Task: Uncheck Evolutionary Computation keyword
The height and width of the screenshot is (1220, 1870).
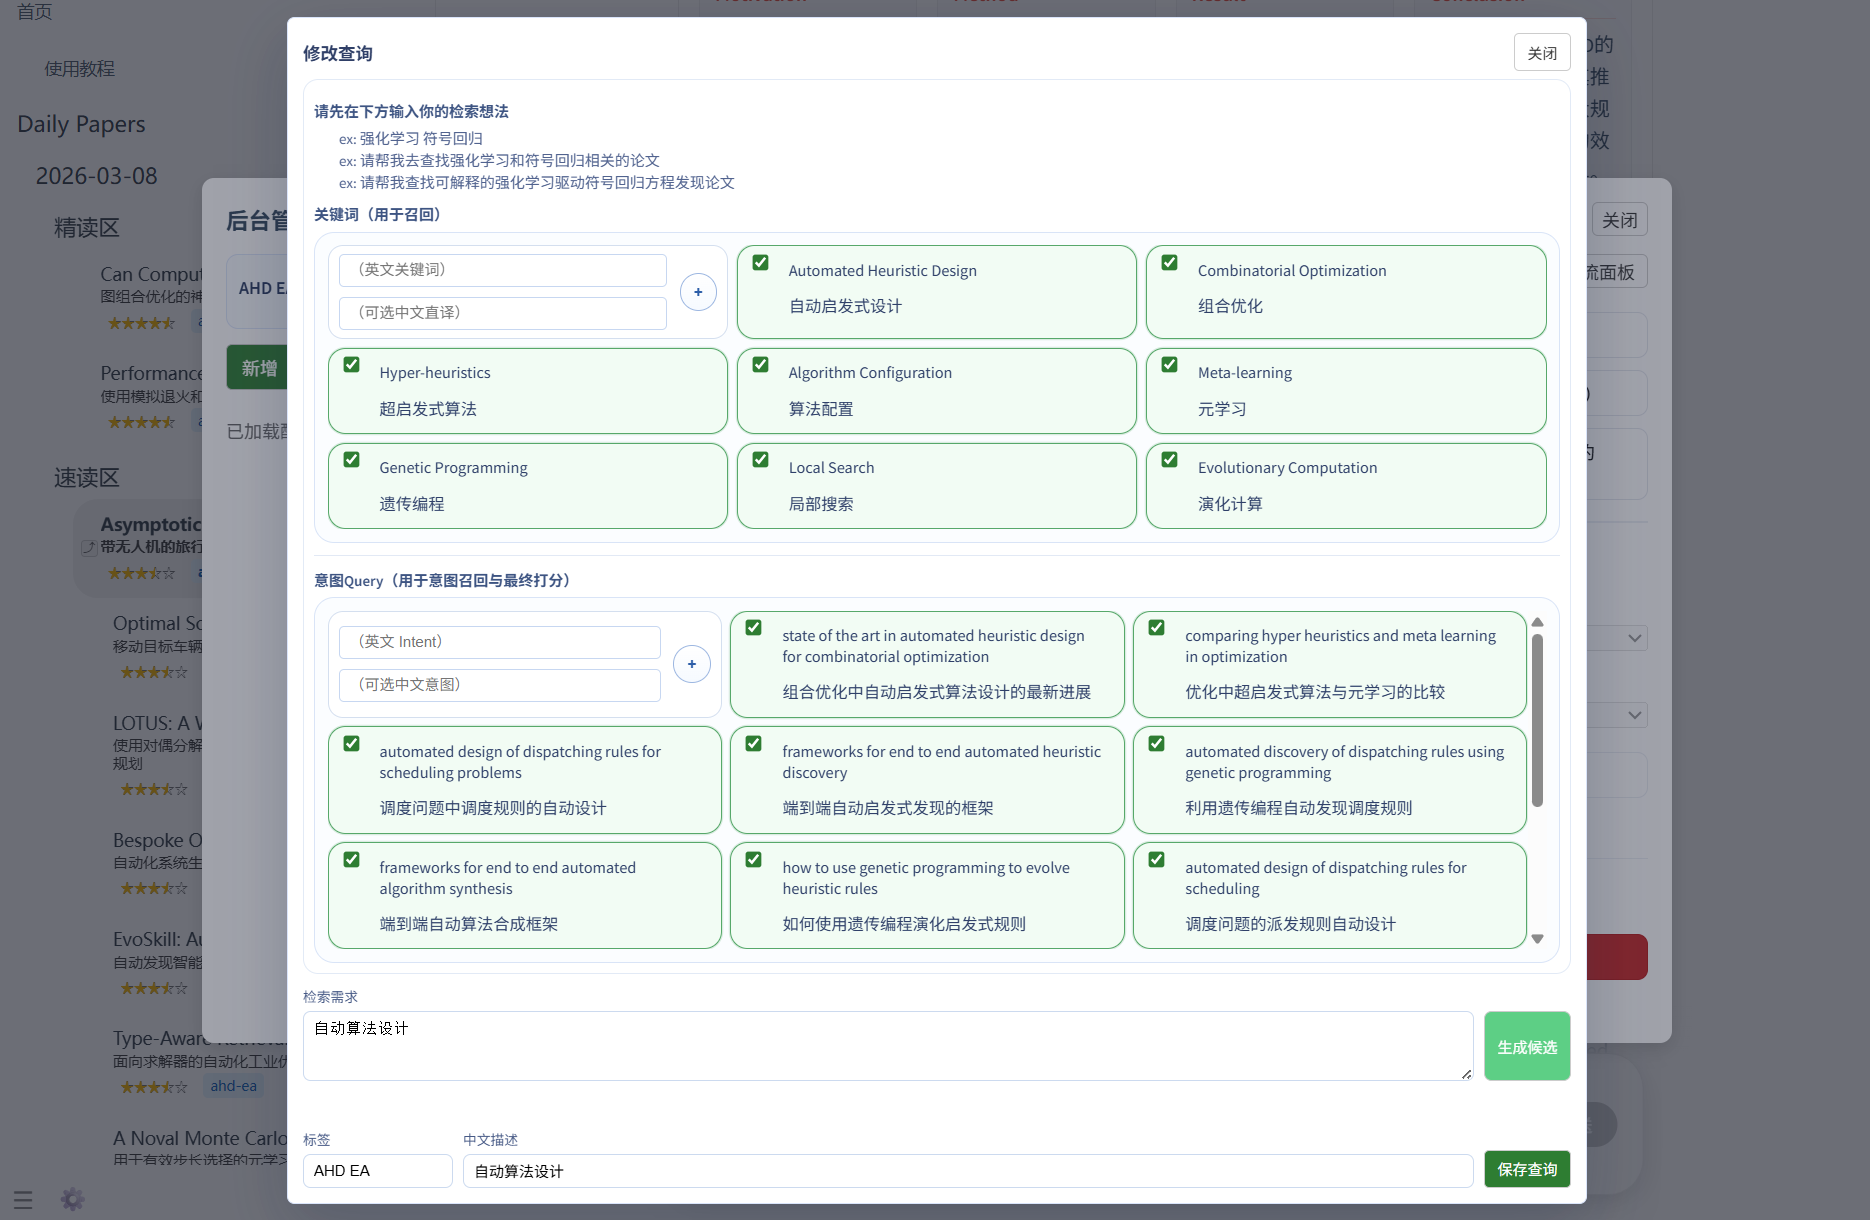Action: click(x=1170, y=460)
